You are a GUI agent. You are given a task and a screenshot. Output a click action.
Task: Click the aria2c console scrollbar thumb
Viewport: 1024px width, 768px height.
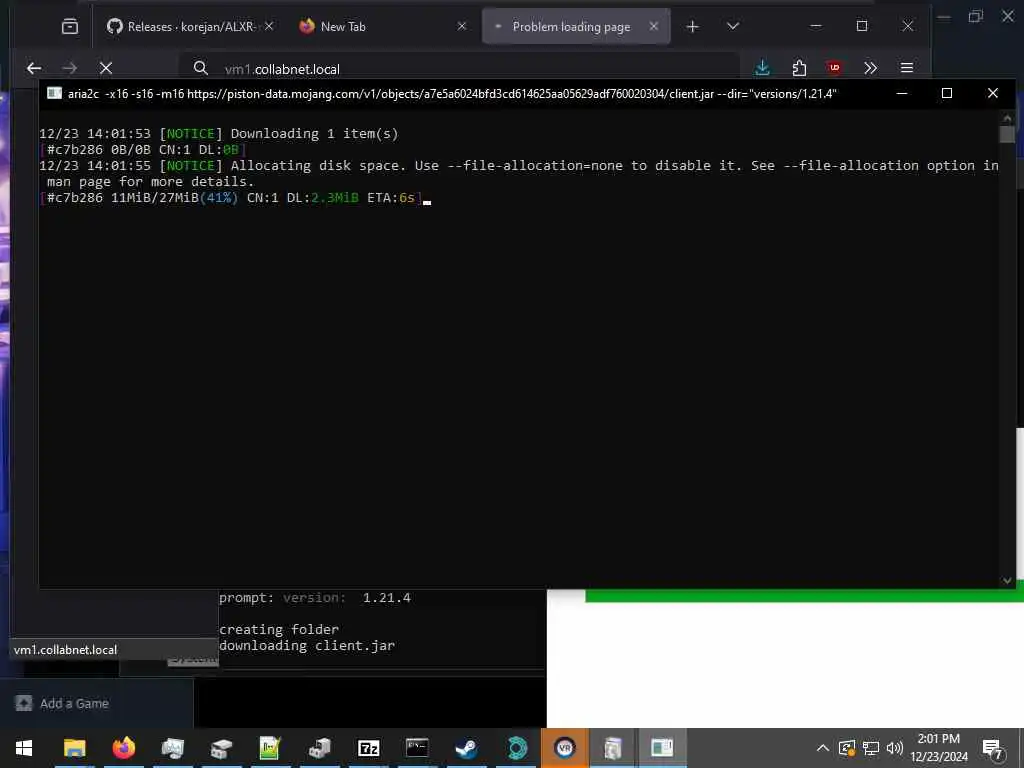tap(1007, 135)
